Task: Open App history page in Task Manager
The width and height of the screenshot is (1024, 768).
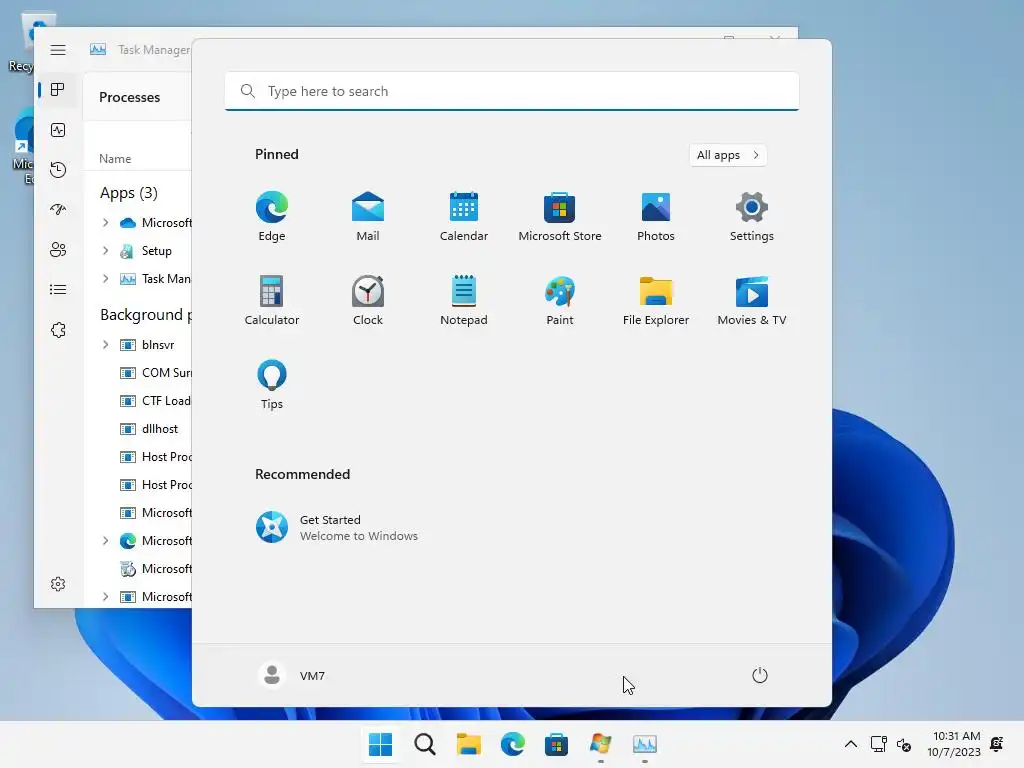Action: (58, 170)
